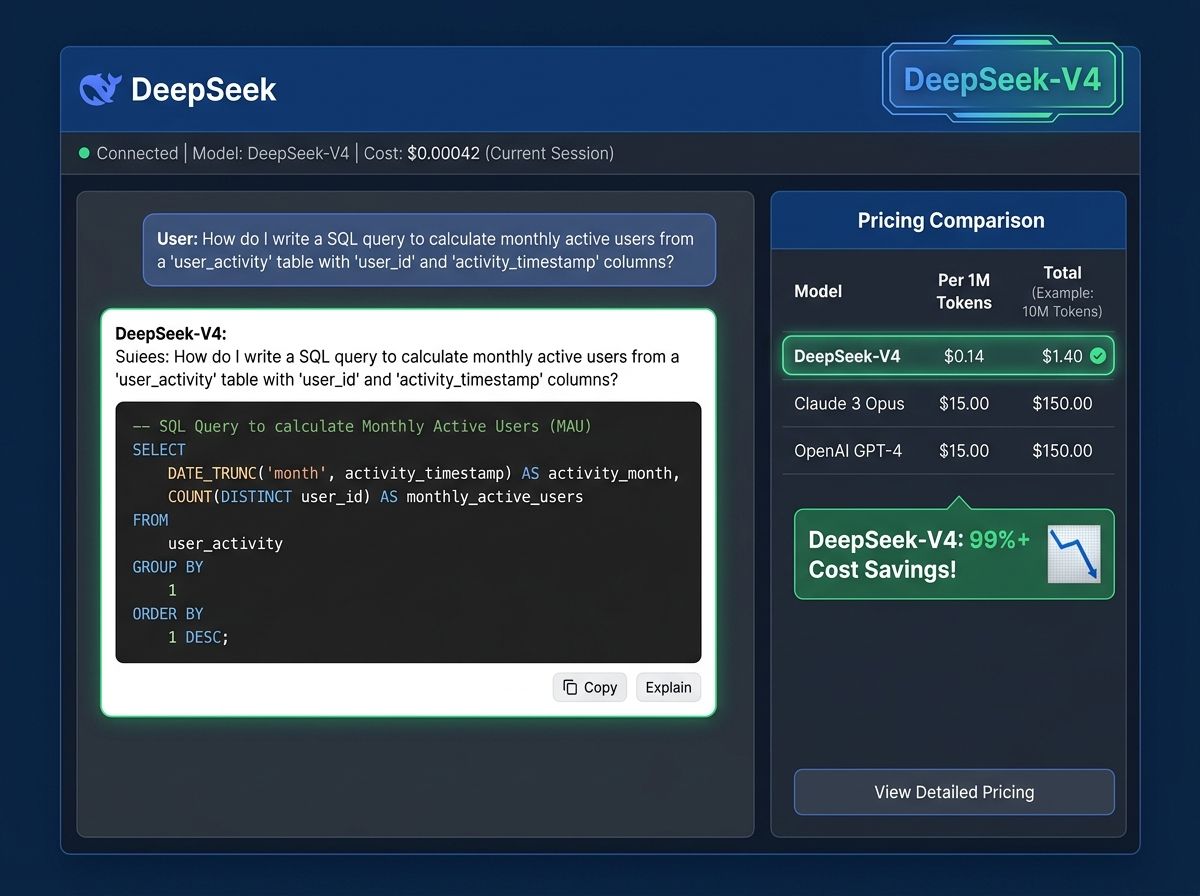Screen dimensions: 1200x896
Task: Select the OpenAI GPT-4 pricing row
Action: coord(948,451)
